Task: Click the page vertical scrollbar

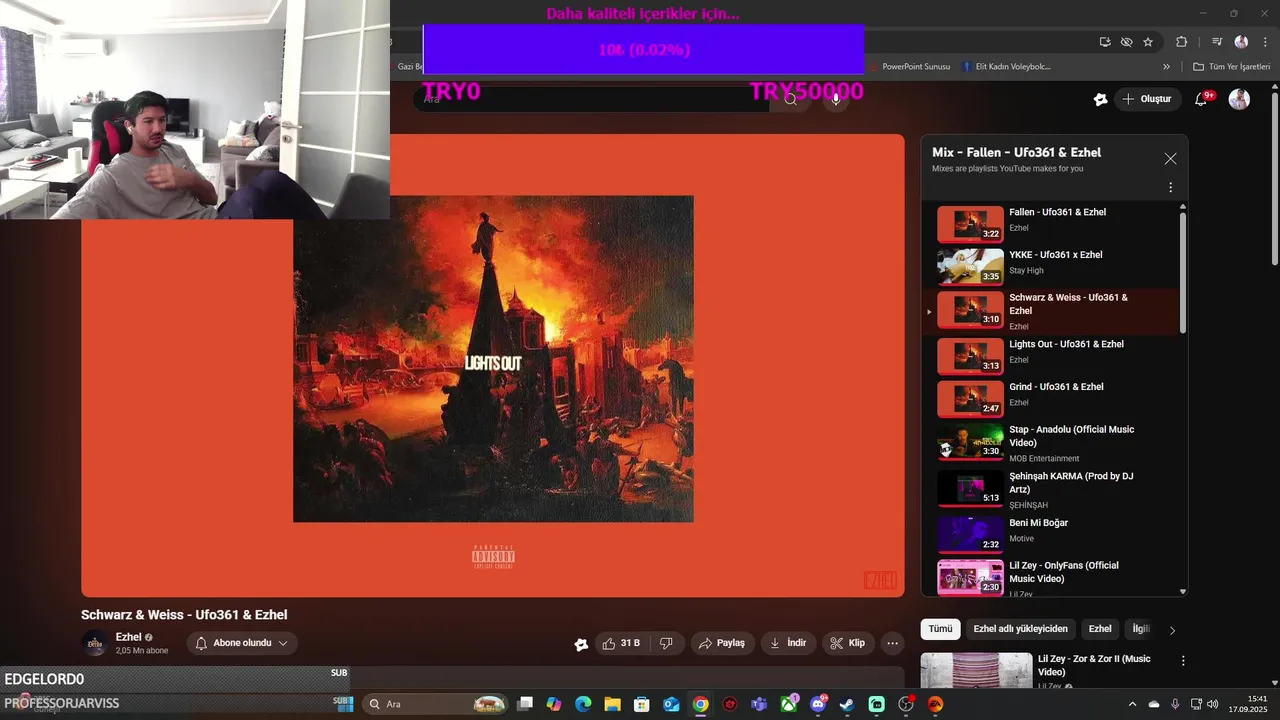Action: [1274, 180]
